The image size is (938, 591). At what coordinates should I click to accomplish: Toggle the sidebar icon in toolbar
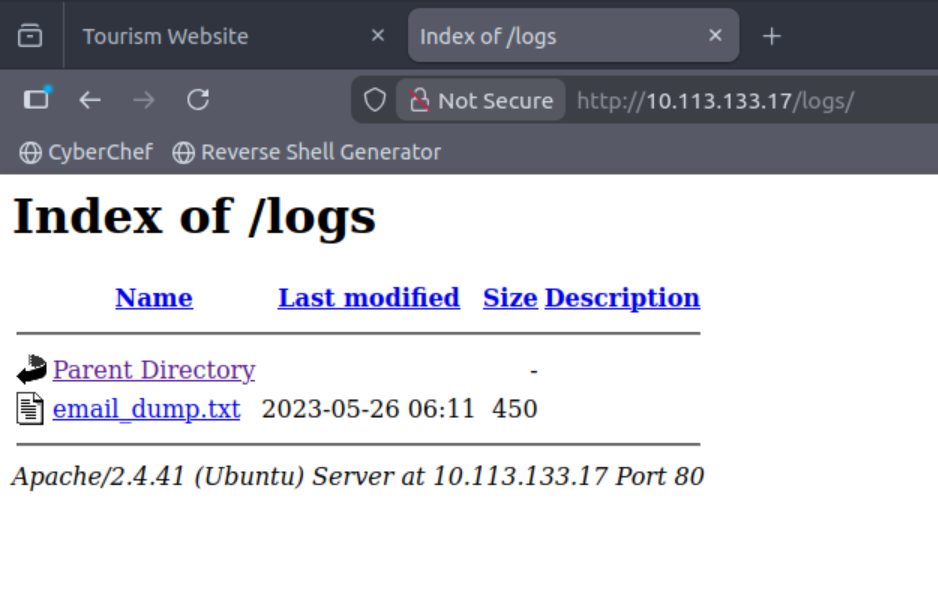(x=36, y=99)
